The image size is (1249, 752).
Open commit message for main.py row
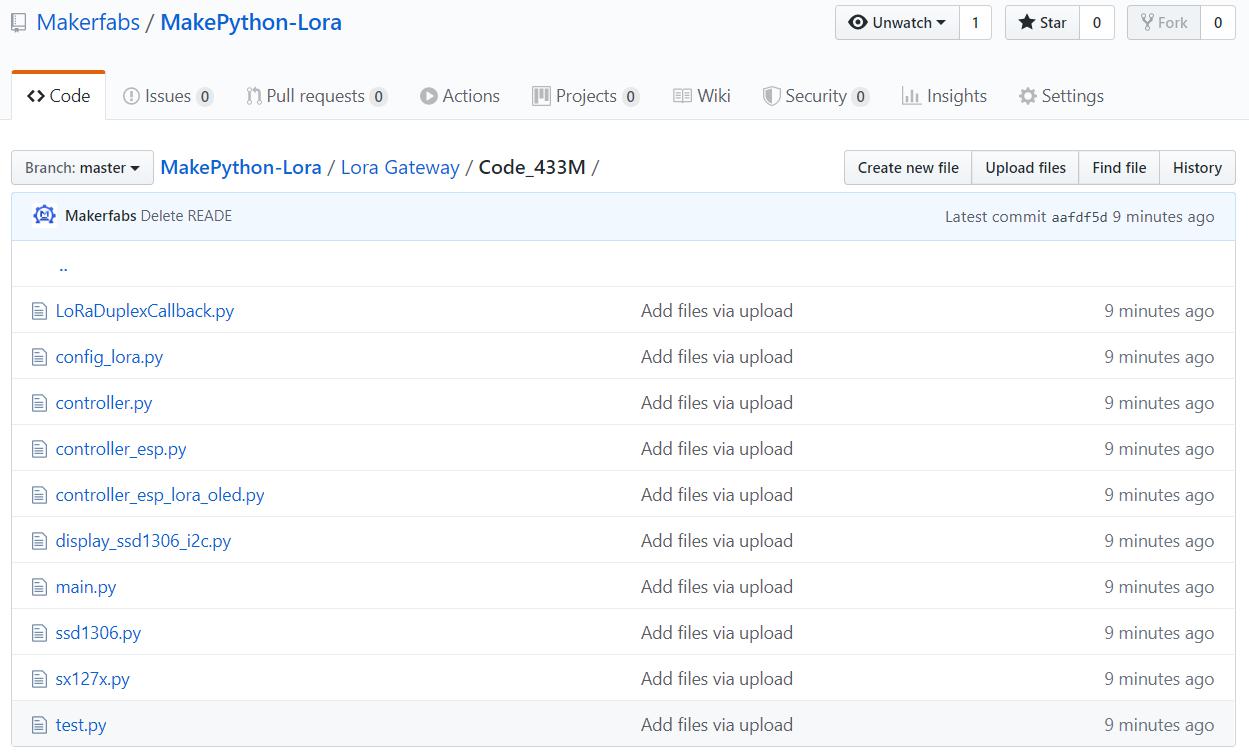pyautogui.click(x=717, y=587)
